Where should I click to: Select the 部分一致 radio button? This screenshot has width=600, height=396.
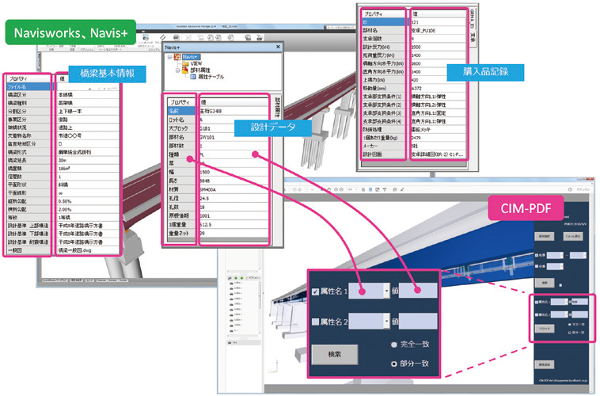tap(394, 364)
